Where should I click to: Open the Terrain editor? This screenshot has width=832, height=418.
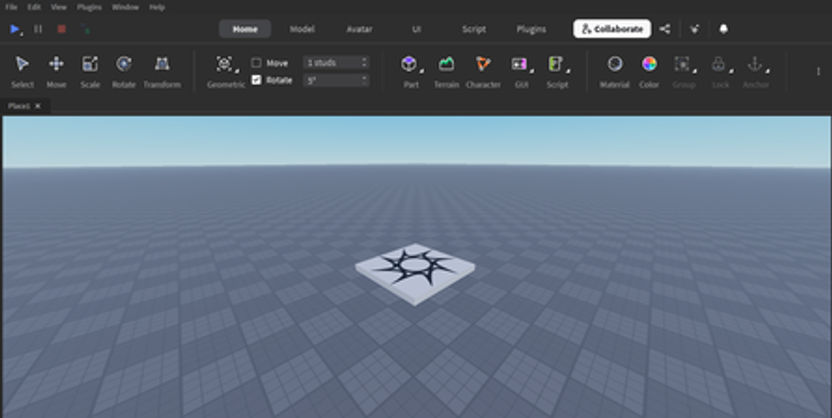446,71
